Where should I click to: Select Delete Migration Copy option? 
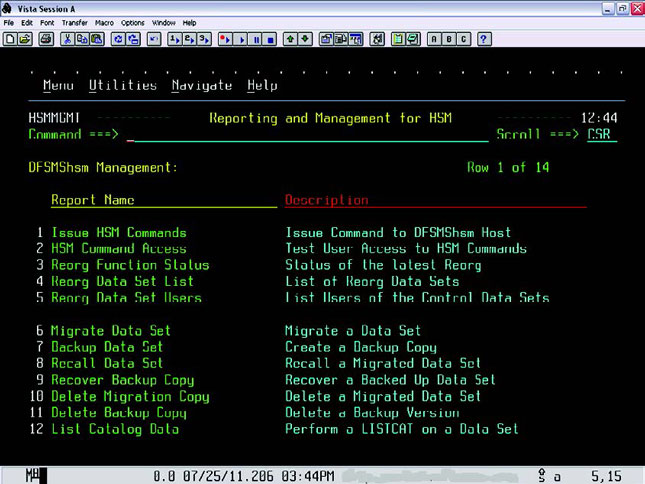[x=130, y=397]
